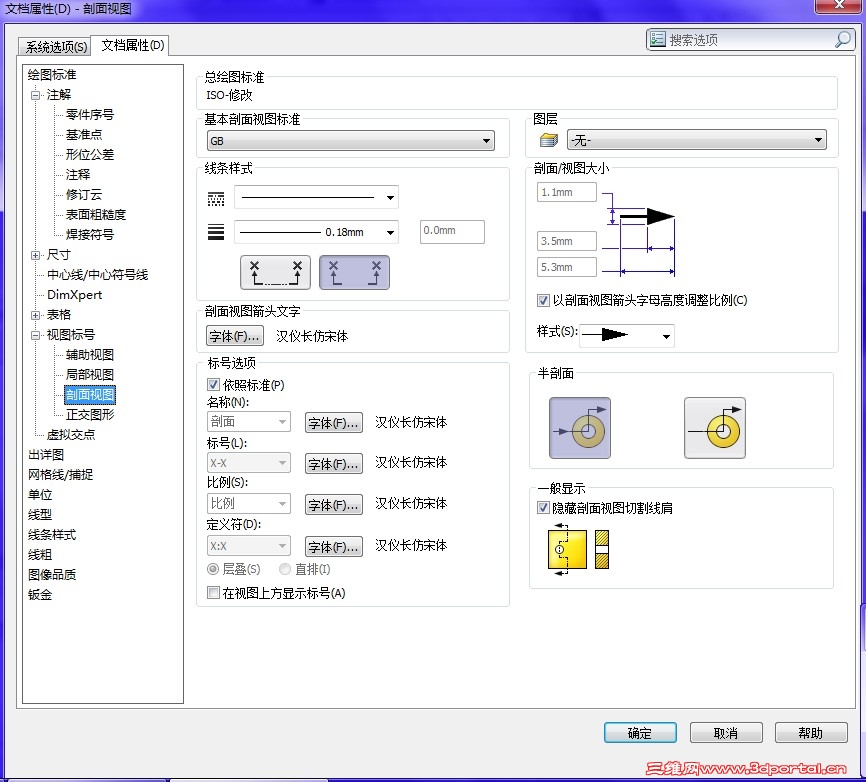Choose the yellow half-section arrow style
The height and width of the screenshot is (782, 866).
pos(715,428)
